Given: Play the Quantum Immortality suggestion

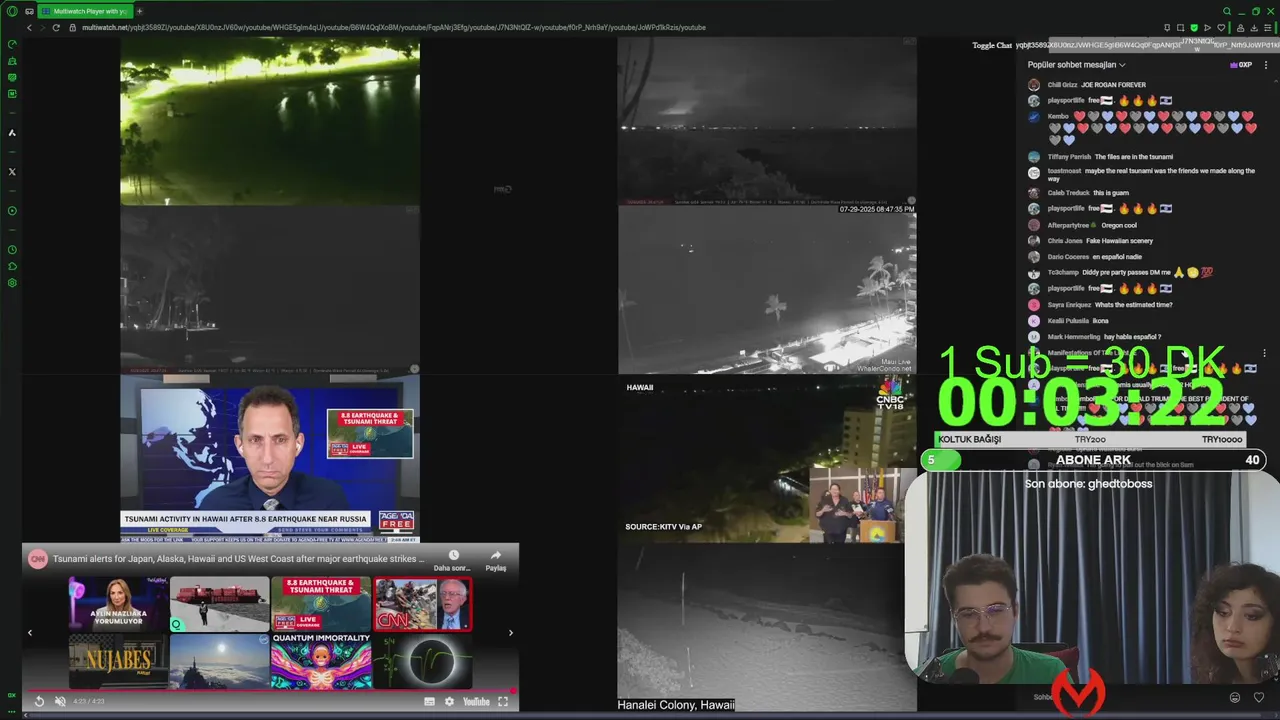Looking at the screenshot, I should point(320,661).
